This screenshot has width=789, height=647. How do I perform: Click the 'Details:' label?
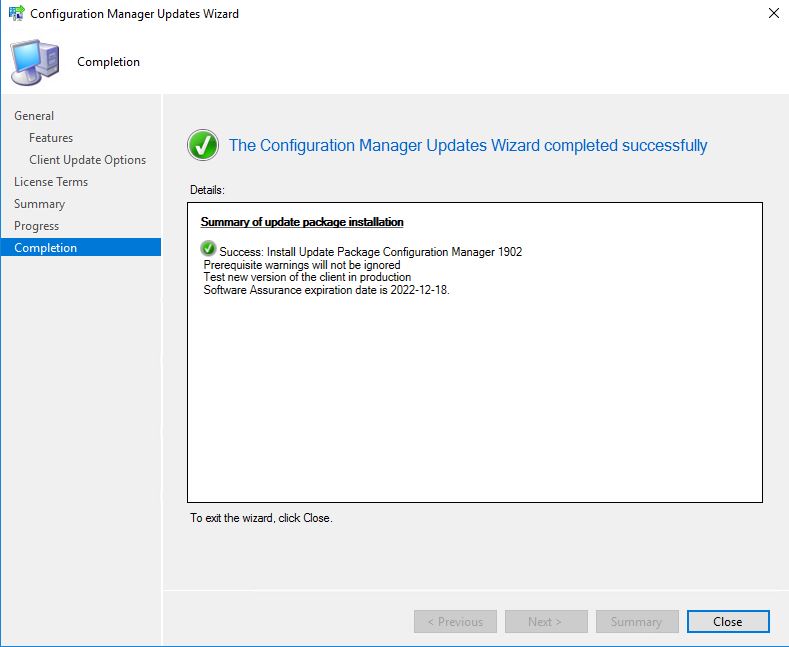pos(207,190)
